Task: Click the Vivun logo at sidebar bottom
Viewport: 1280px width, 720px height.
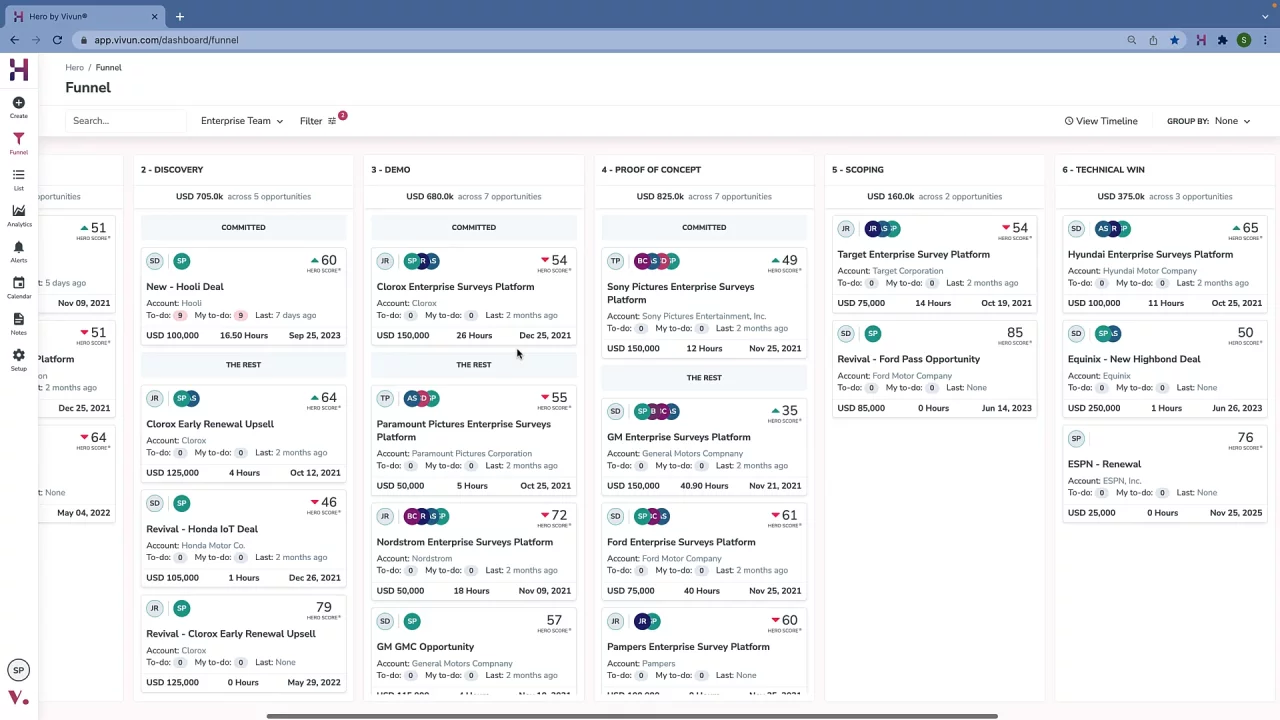Action: point(18,697)
